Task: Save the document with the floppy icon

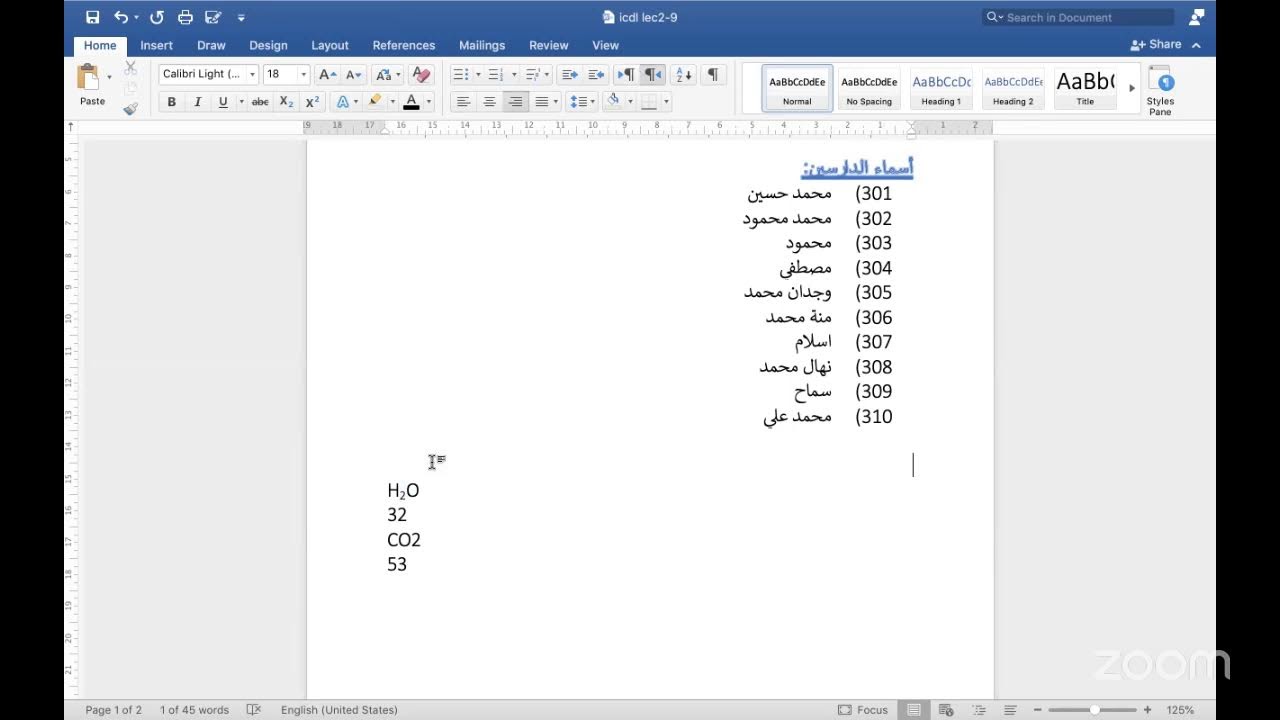Action: 93,17
